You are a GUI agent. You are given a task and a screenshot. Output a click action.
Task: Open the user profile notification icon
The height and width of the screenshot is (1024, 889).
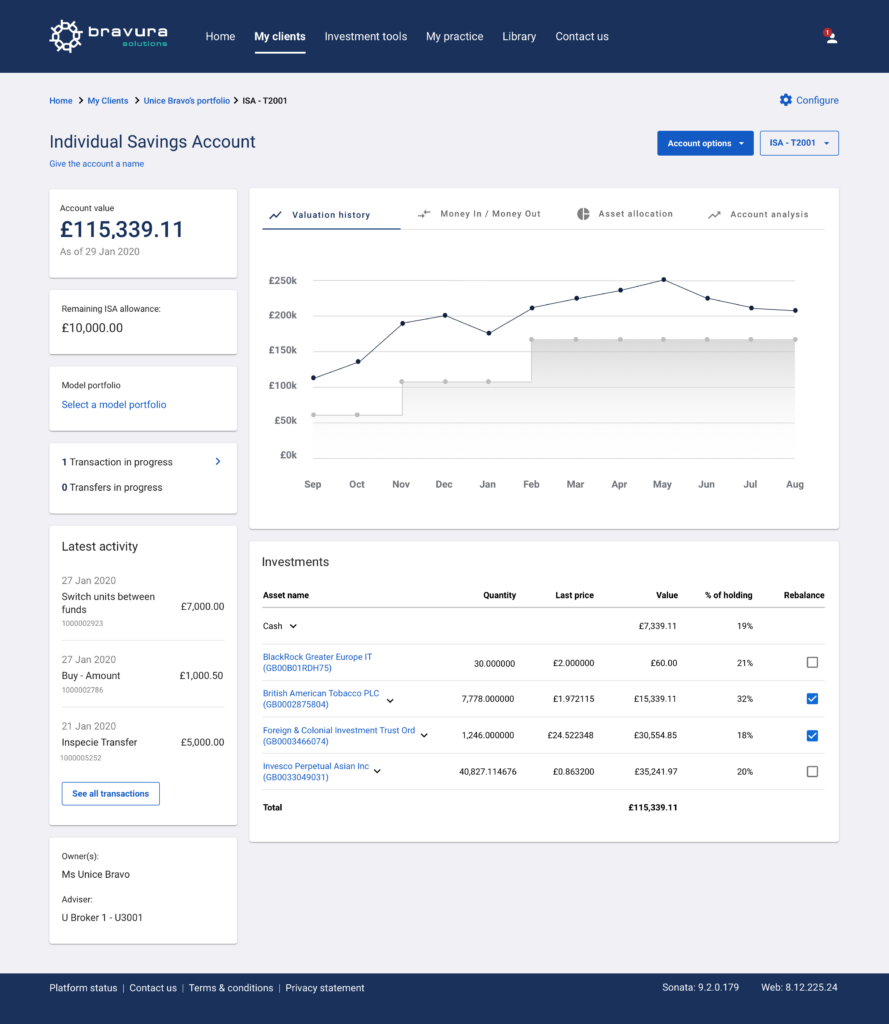pyautogui.click(x=830, y=37)
